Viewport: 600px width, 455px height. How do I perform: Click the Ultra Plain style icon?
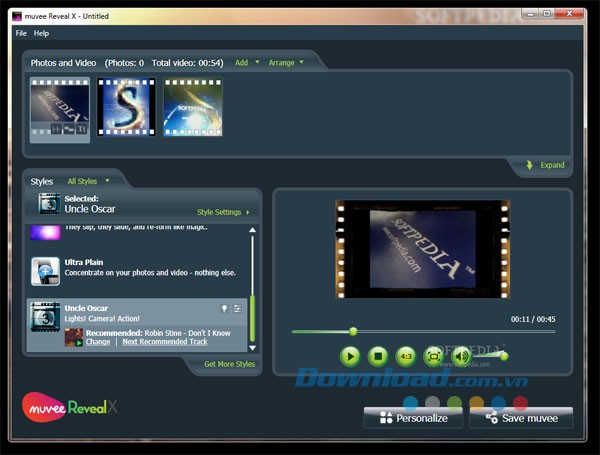(45, 270)
